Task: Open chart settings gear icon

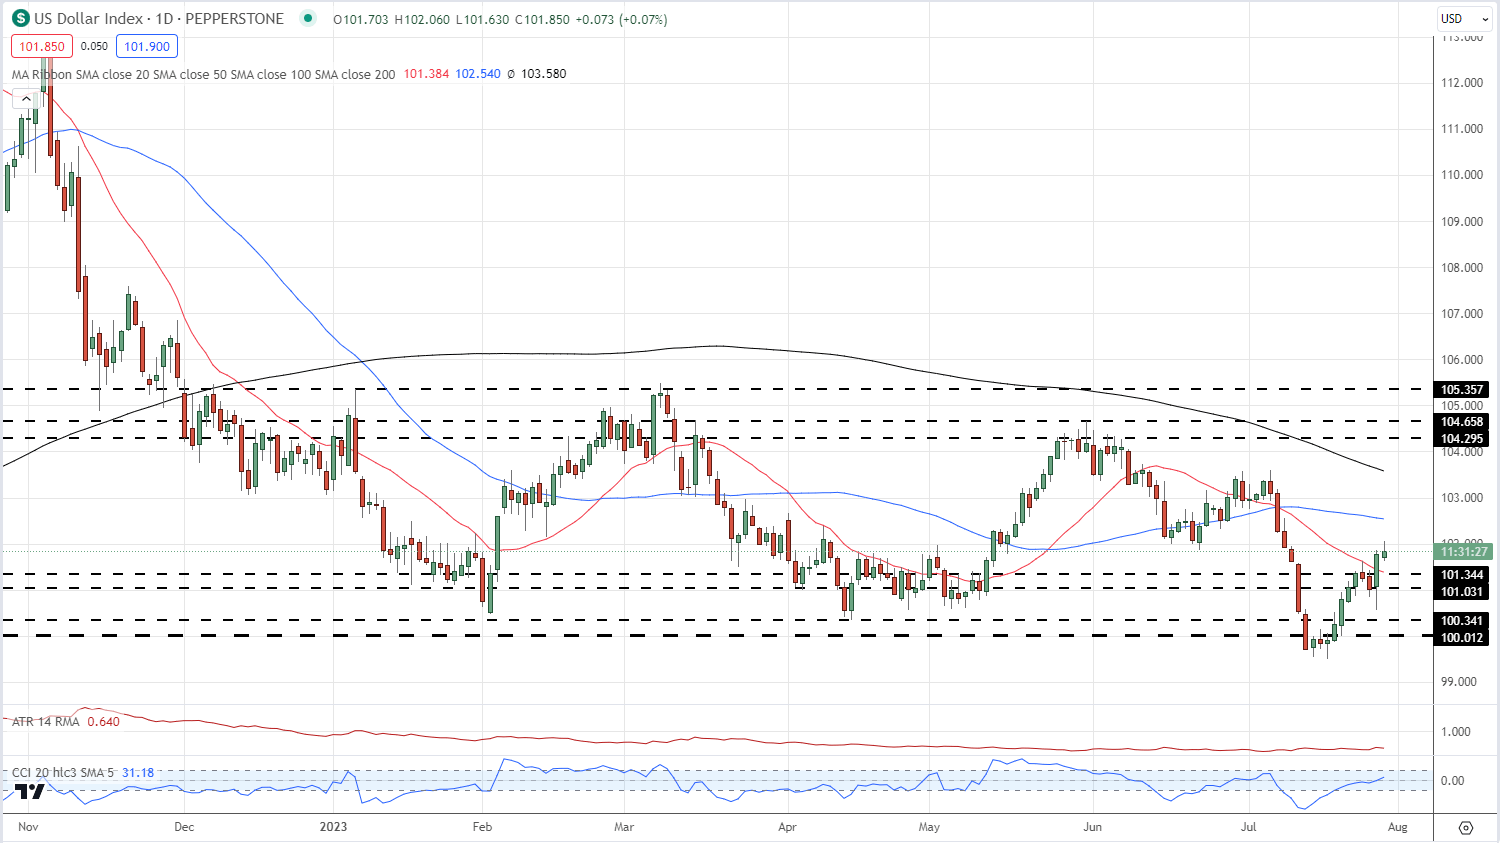Action: click(1466, 827)
